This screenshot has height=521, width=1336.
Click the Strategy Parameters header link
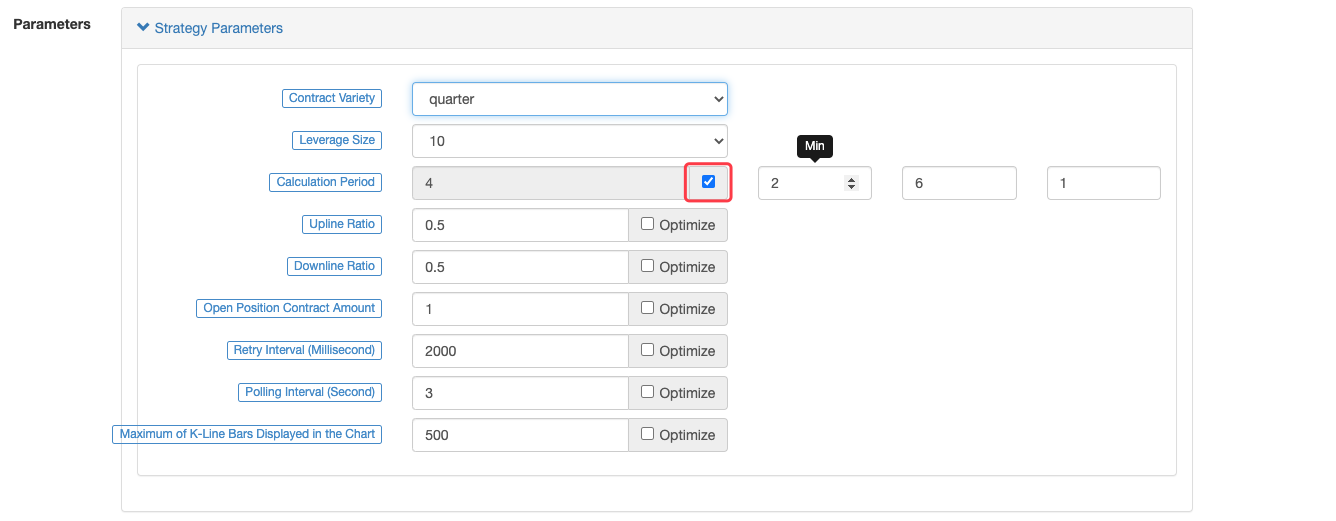pyautogui.click(x=218, y=28)
